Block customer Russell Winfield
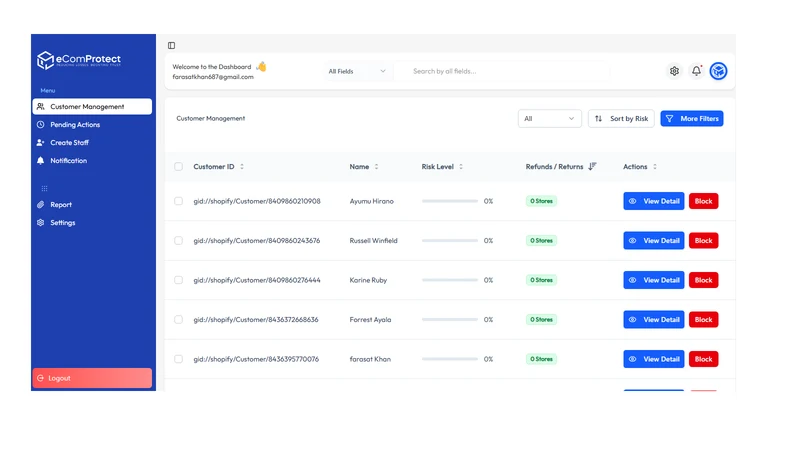 pyautogui.click(x=704, y=240)
